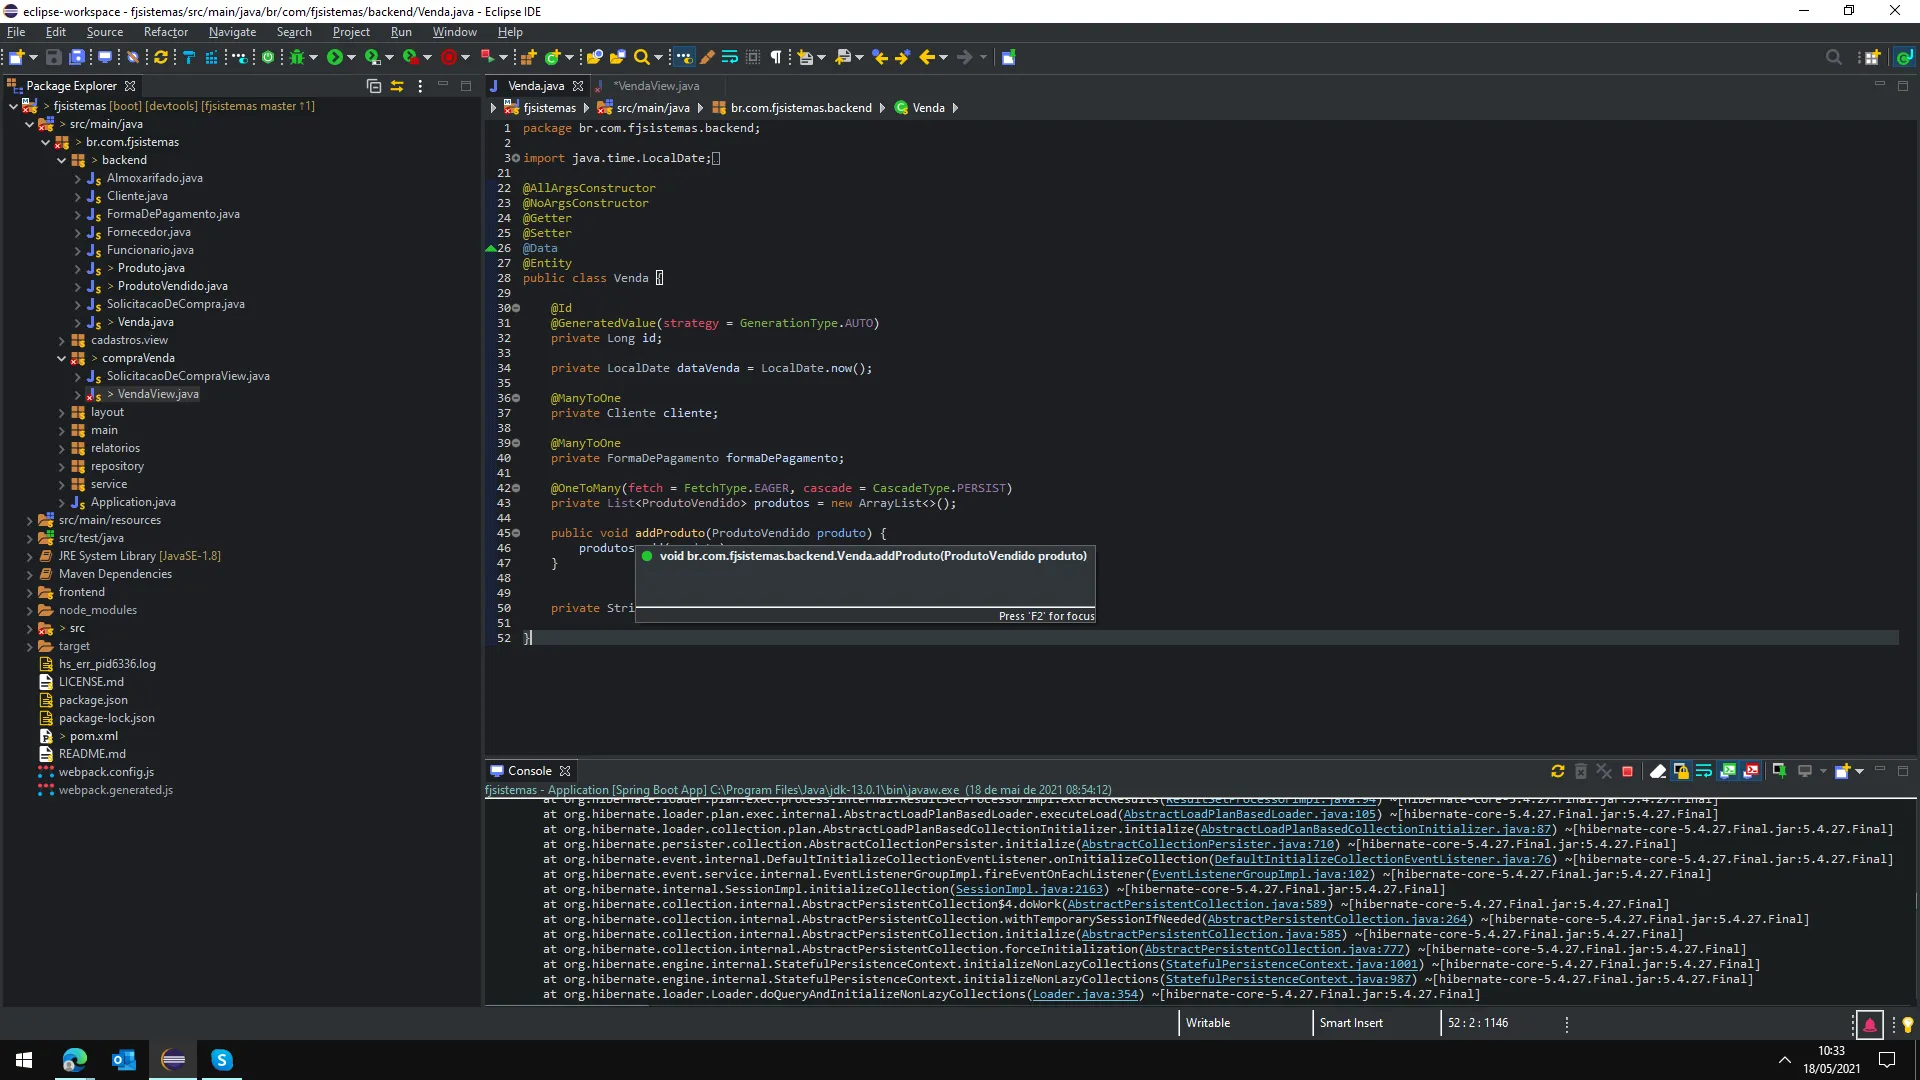The width and height of the screenshot is (1920, 1080).
Task: Click the Debug bug icon in toolbar
Action: coord(296,58)
